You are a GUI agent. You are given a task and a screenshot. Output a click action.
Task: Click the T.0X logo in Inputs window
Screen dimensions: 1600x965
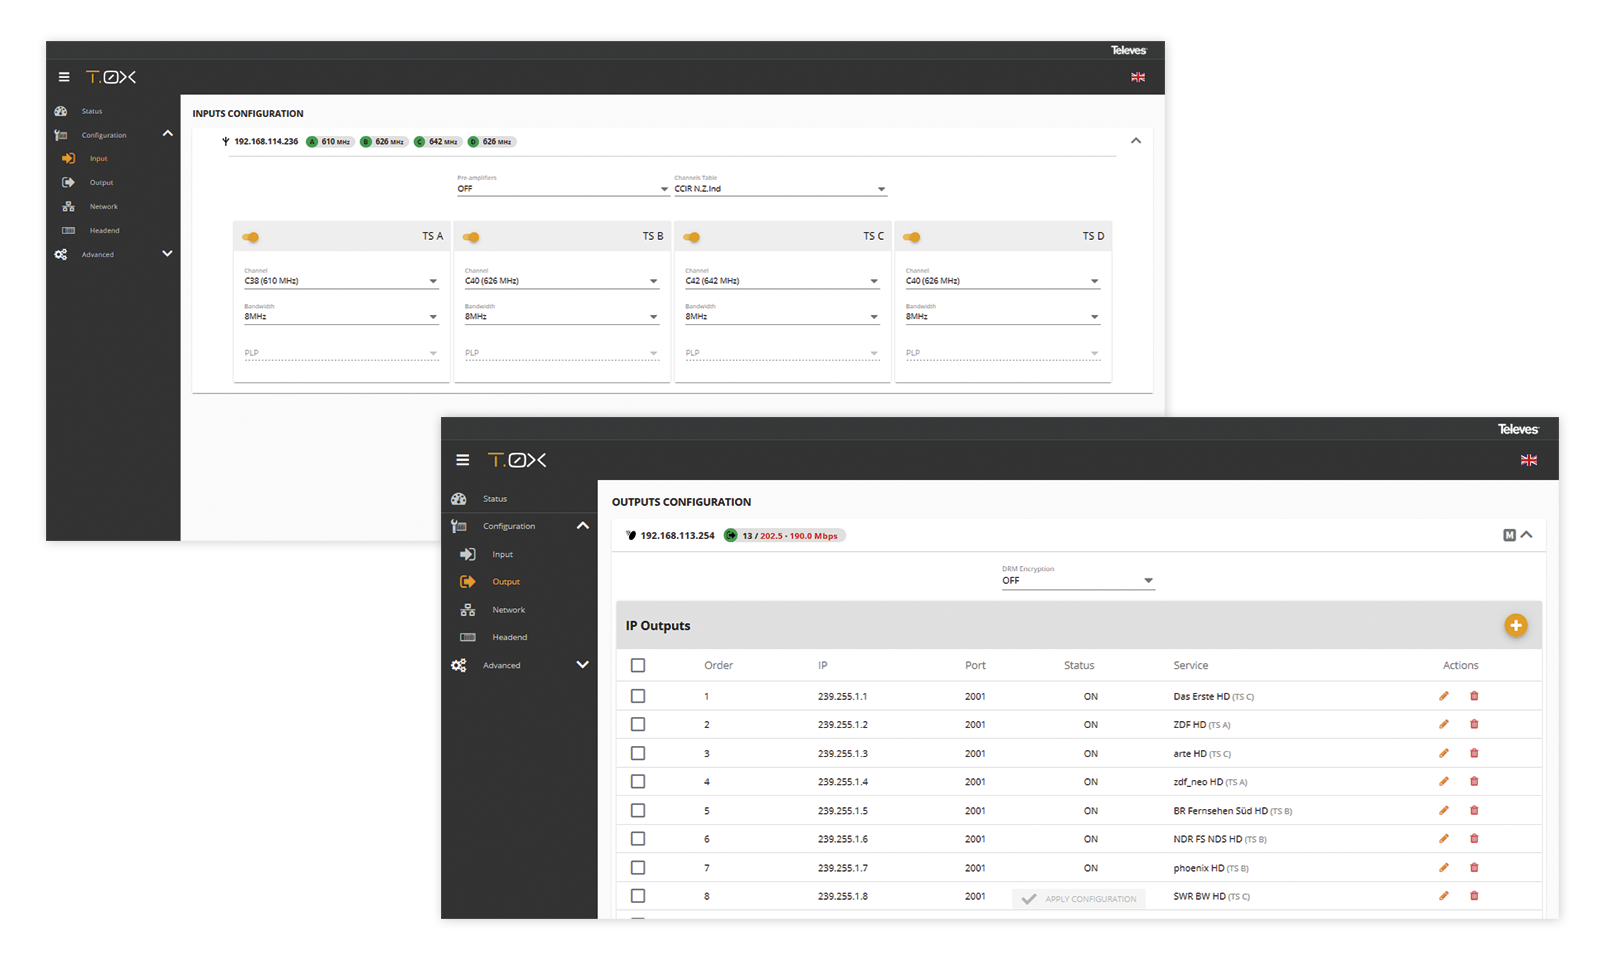(111, 77)
